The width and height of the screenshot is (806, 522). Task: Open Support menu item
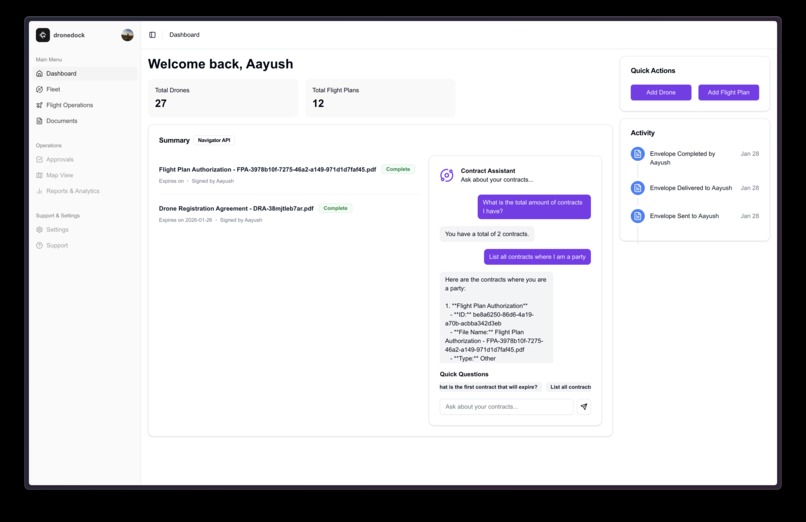85,246
